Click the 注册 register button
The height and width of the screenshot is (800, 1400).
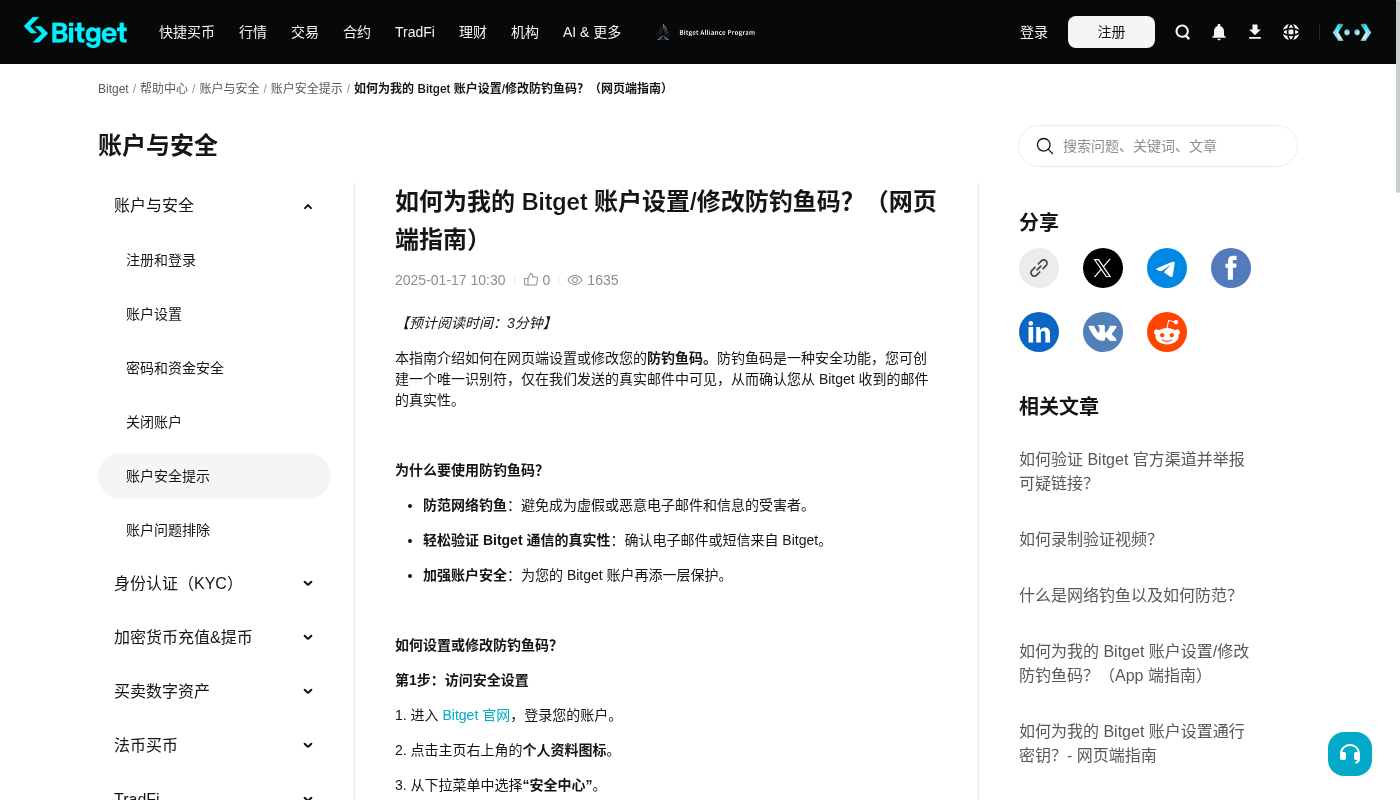coord(1111,32)
